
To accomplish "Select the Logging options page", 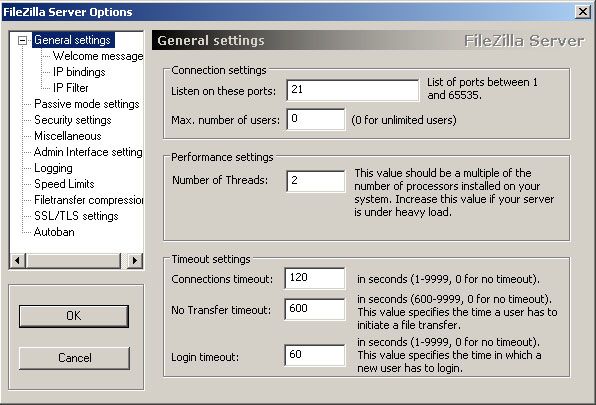I will (x=53, y=168).
